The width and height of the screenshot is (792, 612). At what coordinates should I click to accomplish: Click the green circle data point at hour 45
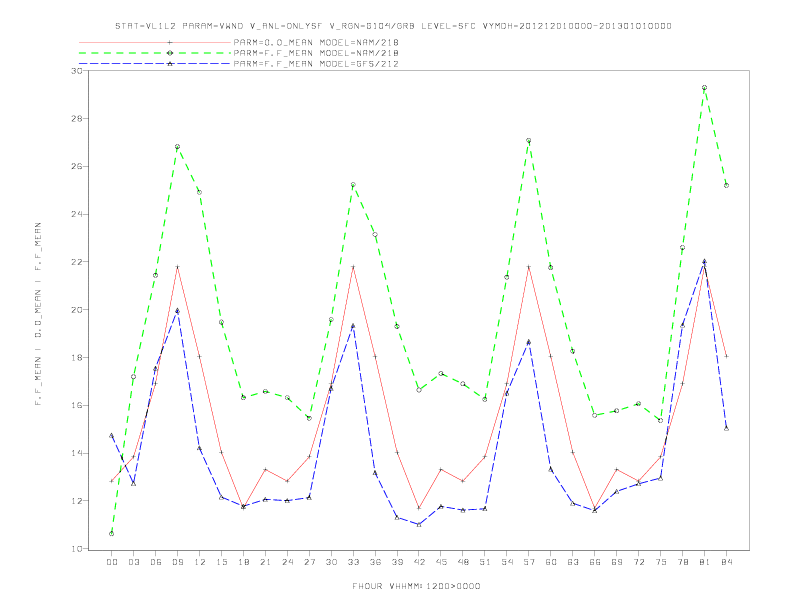pos(441,374)
